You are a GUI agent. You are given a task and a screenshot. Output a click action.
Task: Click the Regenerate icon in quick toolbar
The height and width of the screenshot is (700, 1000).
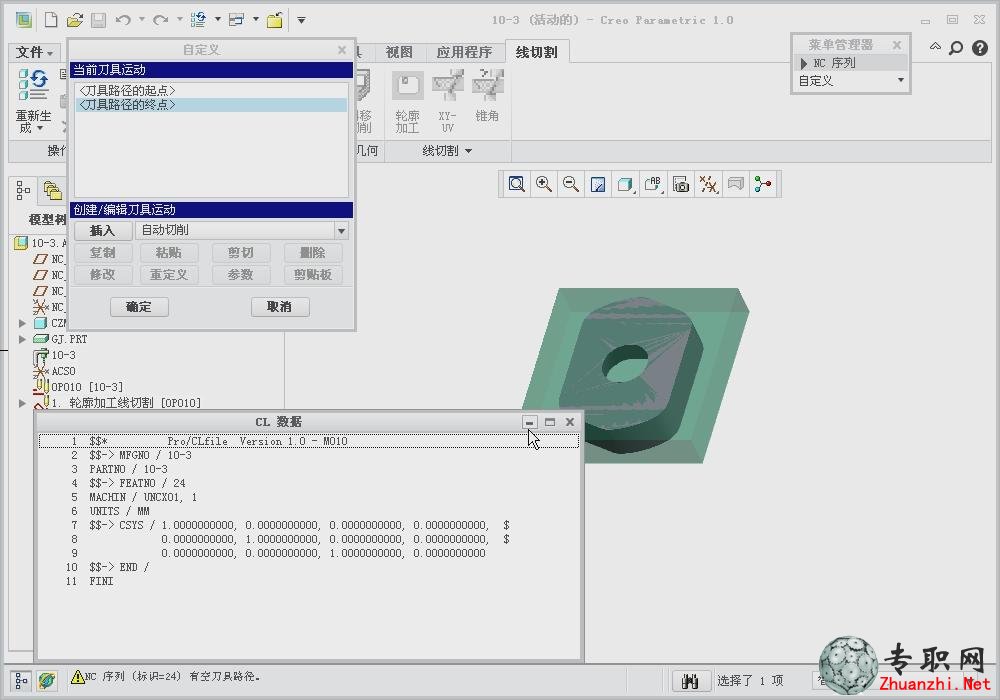(x=198, y=20)
